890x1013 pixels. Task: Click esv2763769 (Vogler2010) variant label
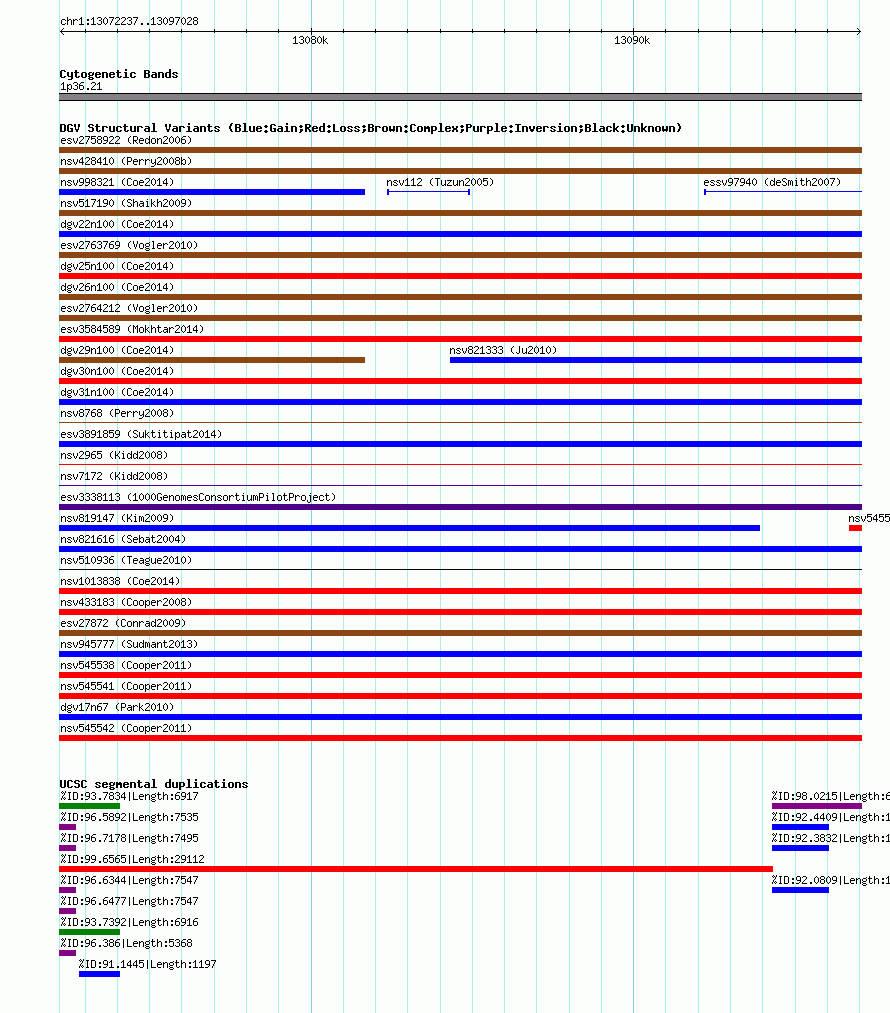pos(129,245)
